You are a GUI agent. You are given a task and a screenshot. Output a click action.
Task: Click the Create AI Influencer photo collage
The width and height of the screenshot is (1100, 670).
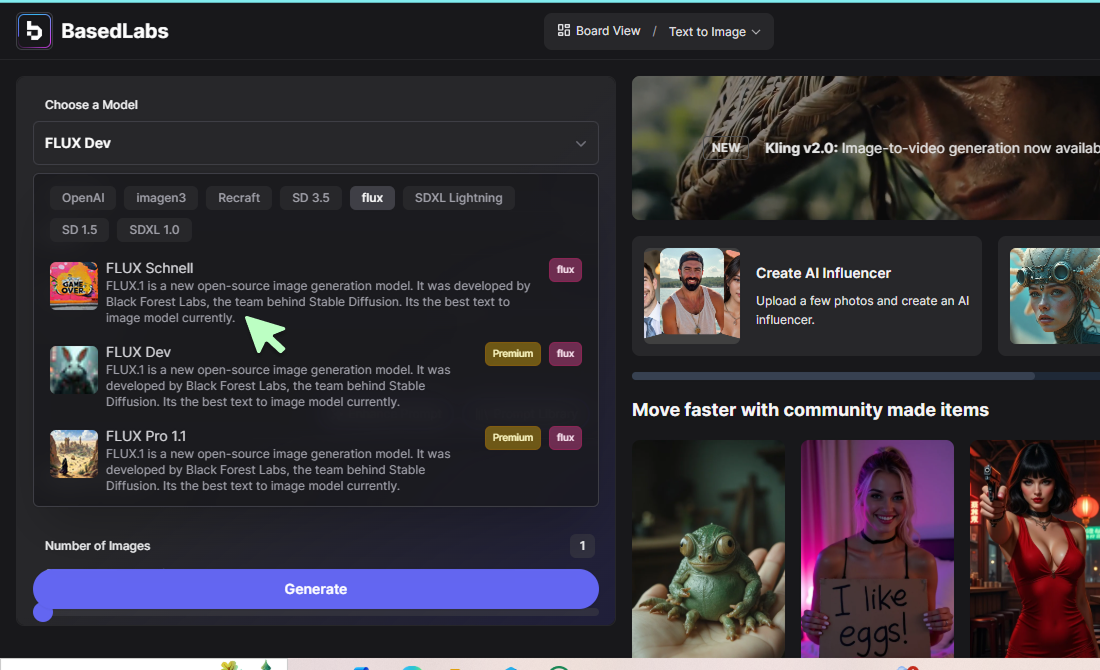click(x=692, y=296)
